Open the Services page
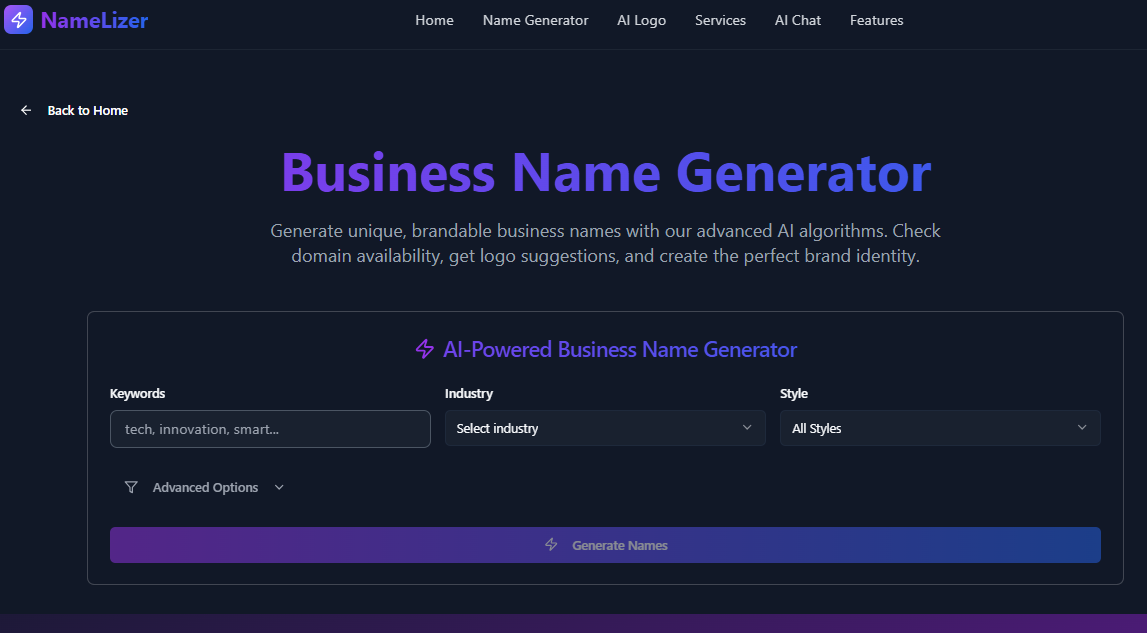This screenshot has height=633, width=1147. tap(720, 20)
